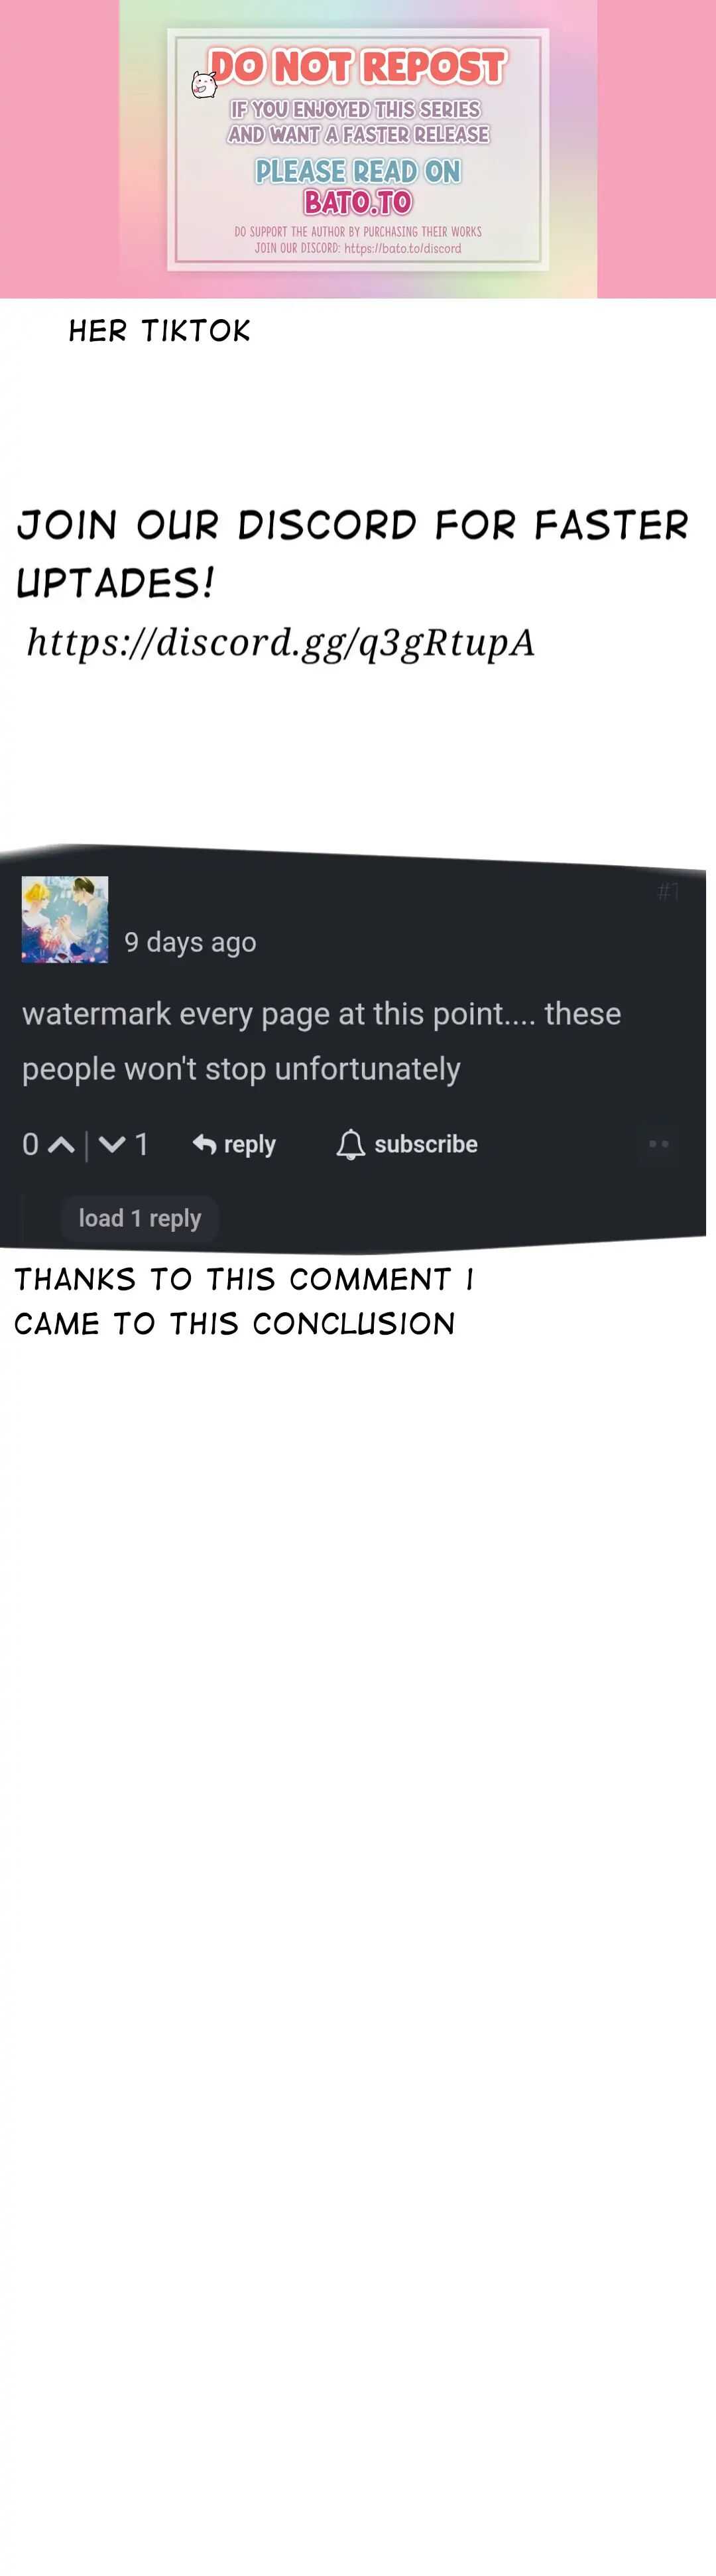Open the bato.to/discord link in banner
The width and height of the screenshot is (716, 2576).
403,248
